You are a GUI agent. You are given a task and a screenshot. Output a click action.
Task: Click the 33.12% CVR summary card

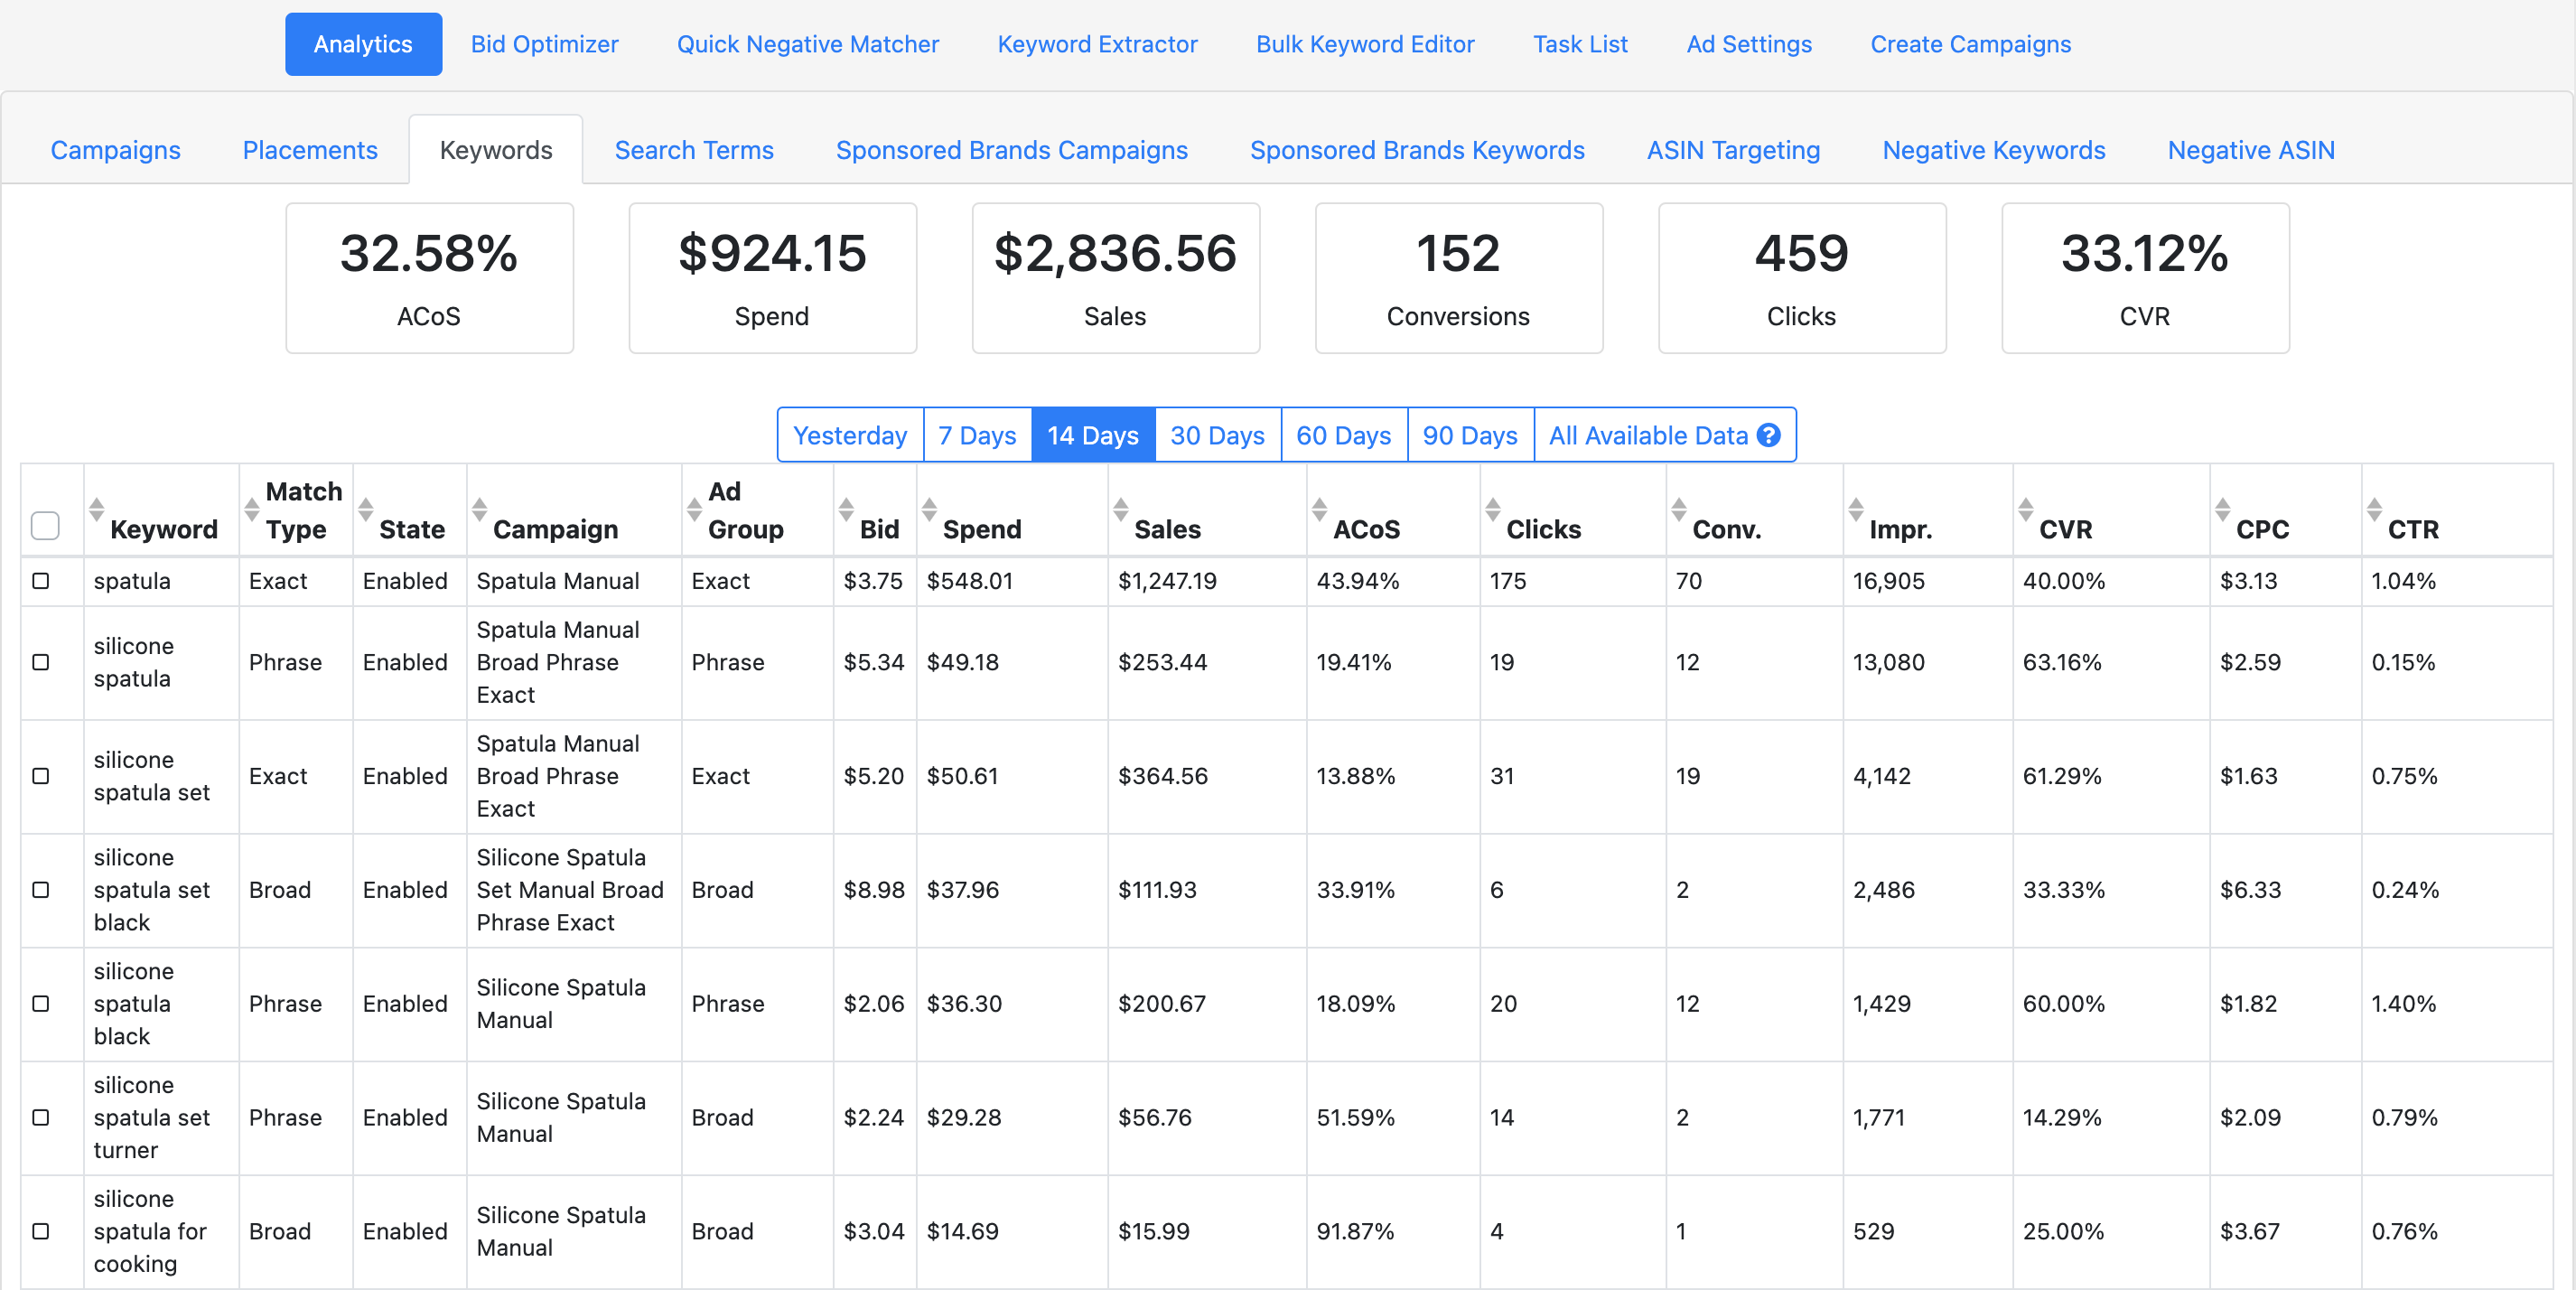tap(2145, 278)
